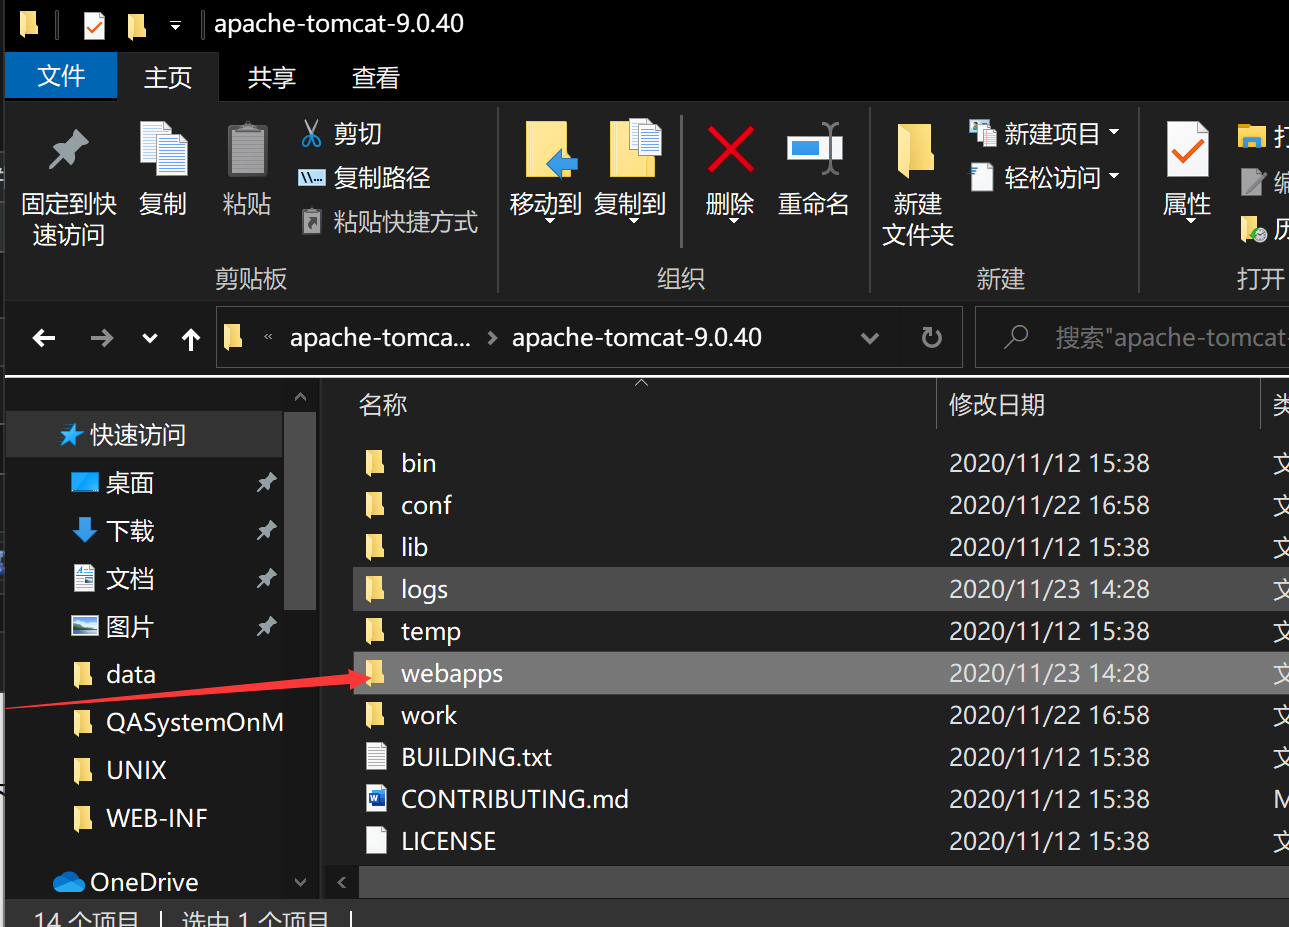Sort by the Date Modified (修改日期) column header
The width and height of the screenshot is (1289, 927).
point(996,405)
